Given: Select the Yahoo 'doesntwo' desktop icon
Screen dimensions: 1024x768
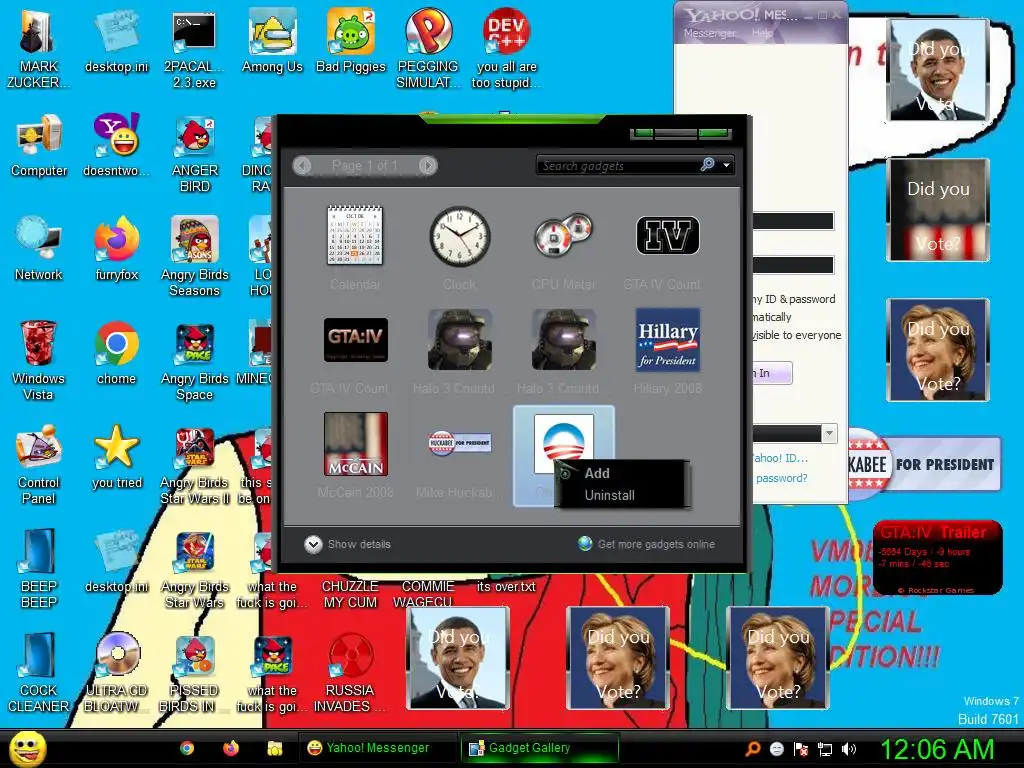Looking at the screenshot, I should tap(116, 146).
